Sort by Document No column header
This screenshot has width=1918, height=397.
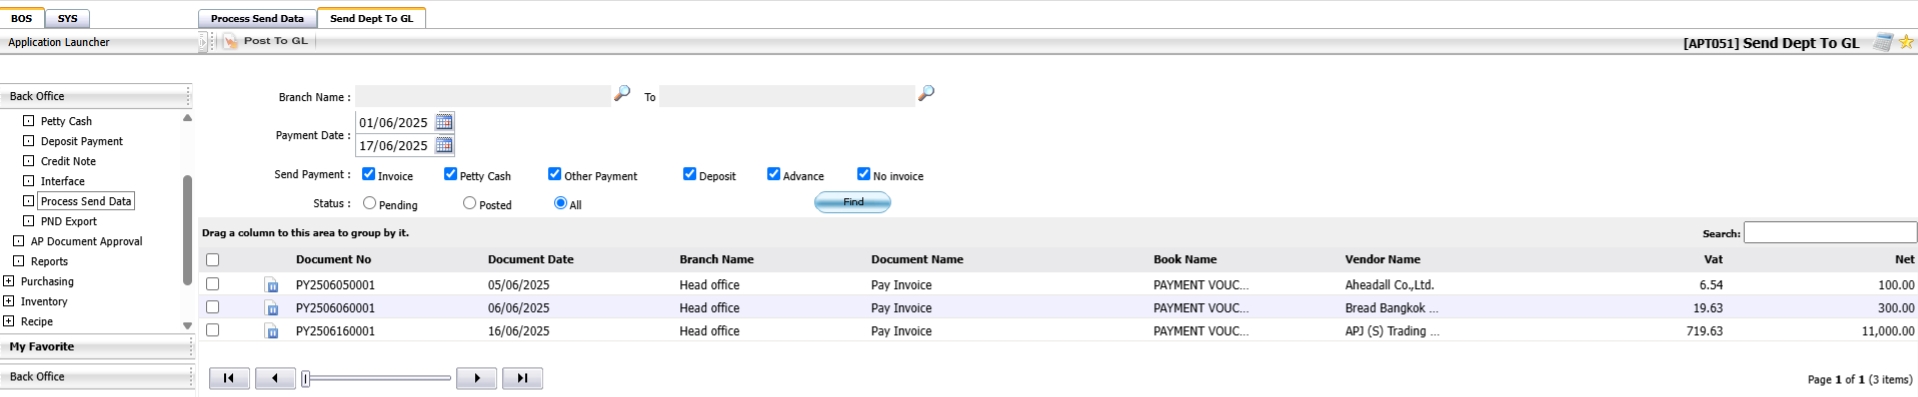click(x=333, y=259)
